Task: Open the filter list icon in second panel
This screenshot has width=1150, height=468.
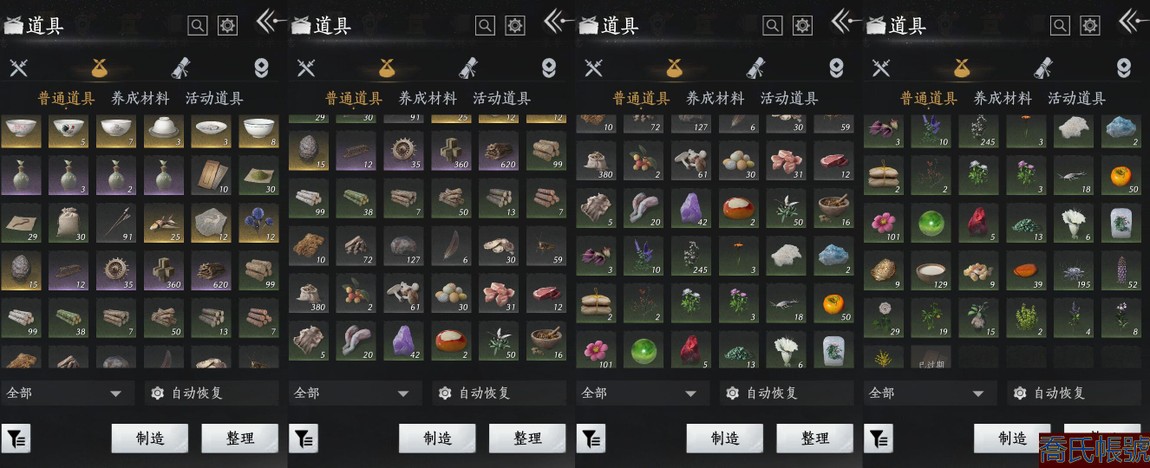Action: 303,439
